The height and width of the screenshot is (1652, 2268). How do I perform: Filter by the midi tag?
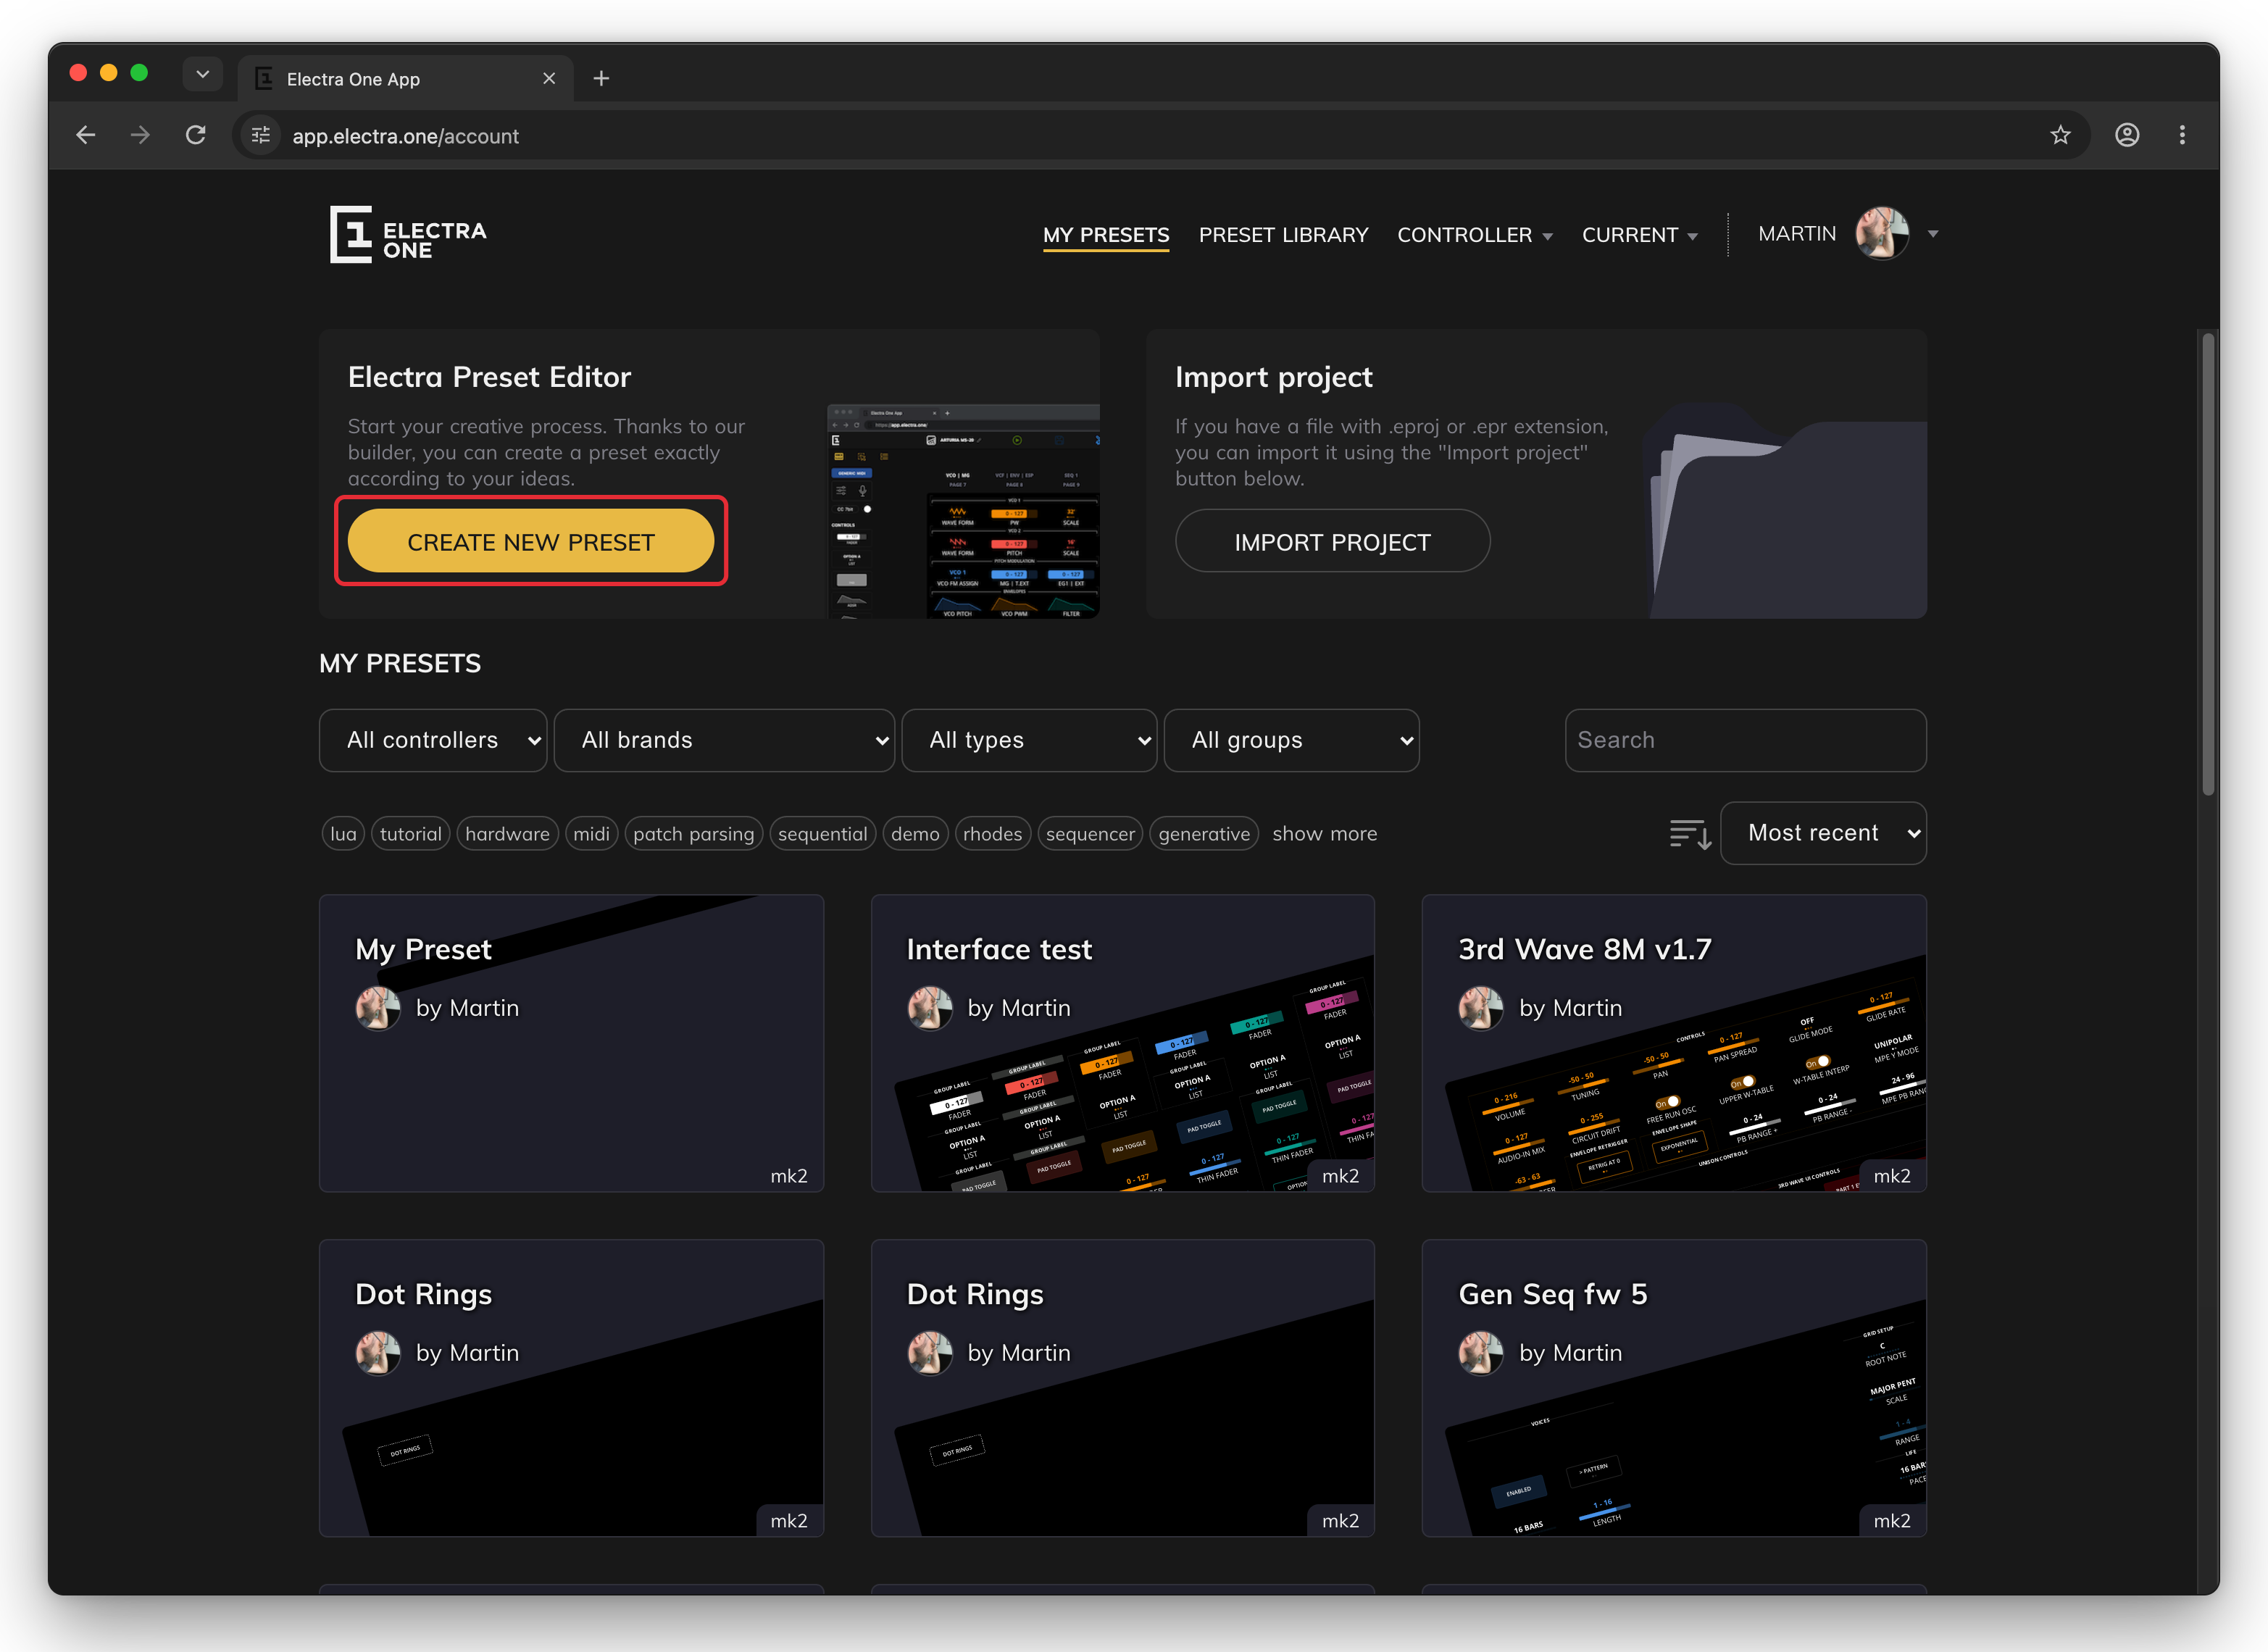pyautogui.click(x=591, y=834)
